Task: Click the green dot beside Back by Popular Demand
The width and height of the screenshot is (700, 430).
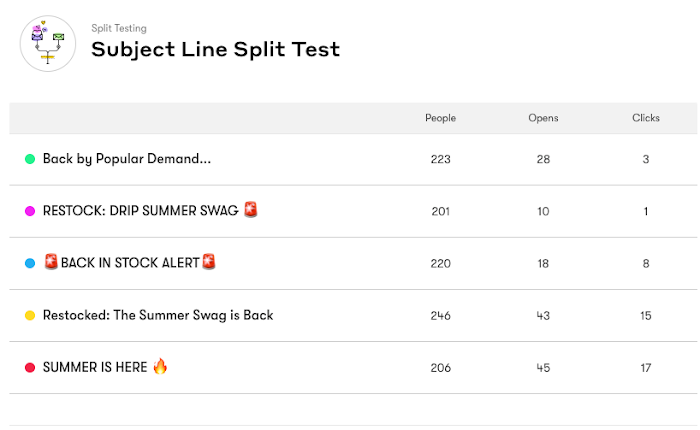Action: pos(30,159)
